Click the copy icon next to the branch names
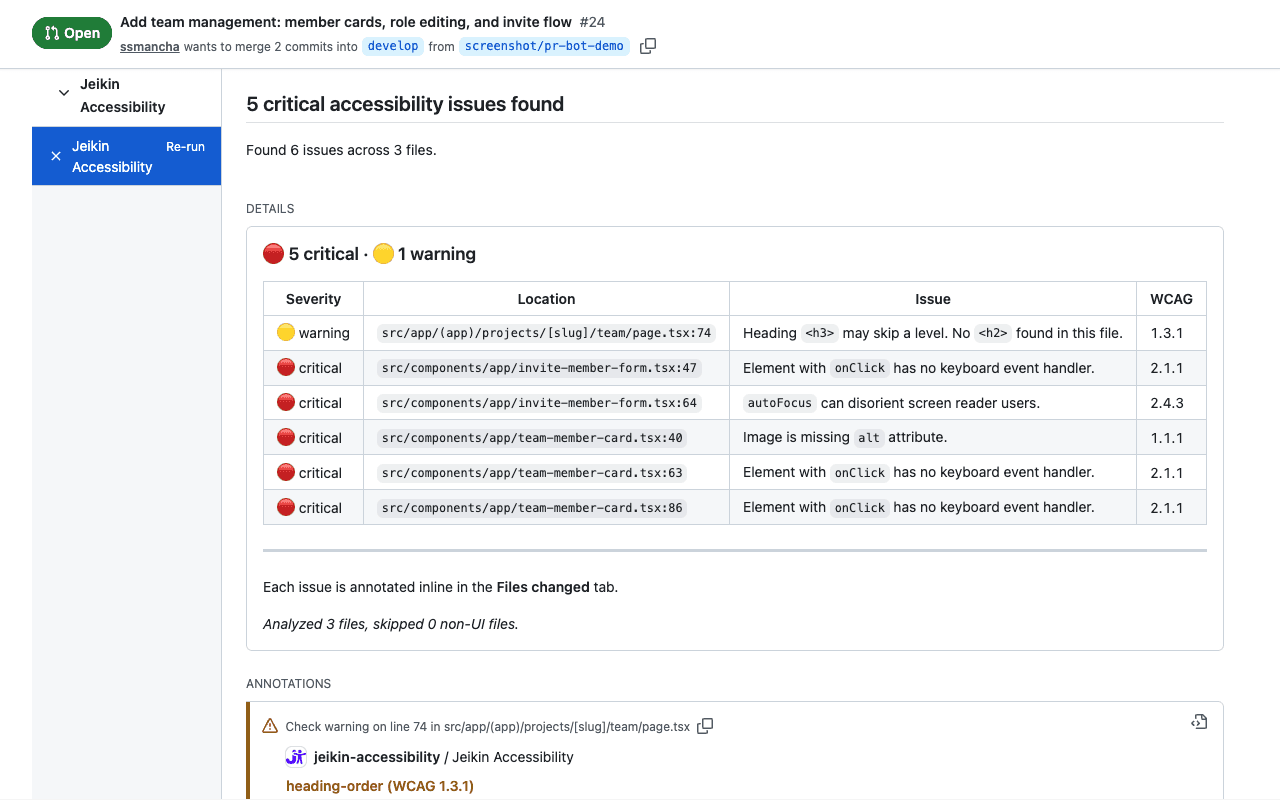This screenshot has height=800, width=1280. click(x=647, y=45)
